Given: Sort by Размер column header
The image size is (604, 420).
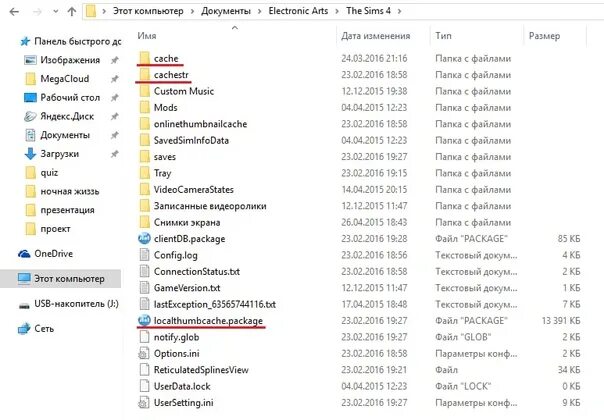Looking at the screenshot, I should (x=544, y=36).
